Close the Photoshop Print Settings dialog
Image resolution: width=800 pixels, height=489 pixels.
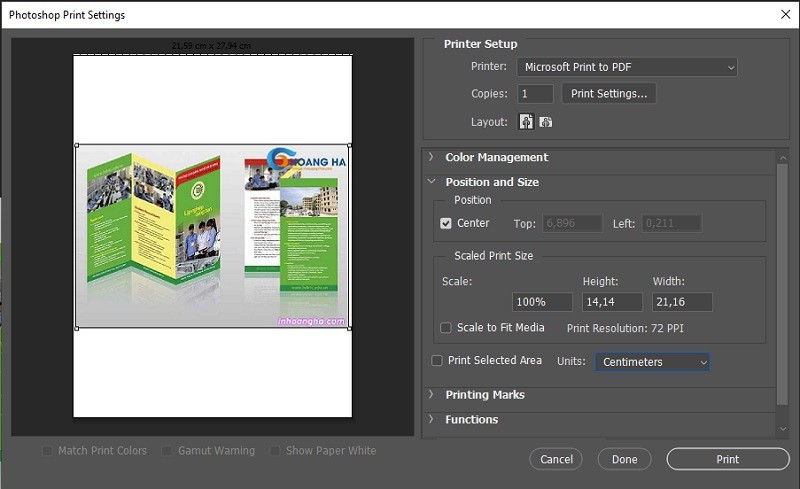(x=785, y=14)
